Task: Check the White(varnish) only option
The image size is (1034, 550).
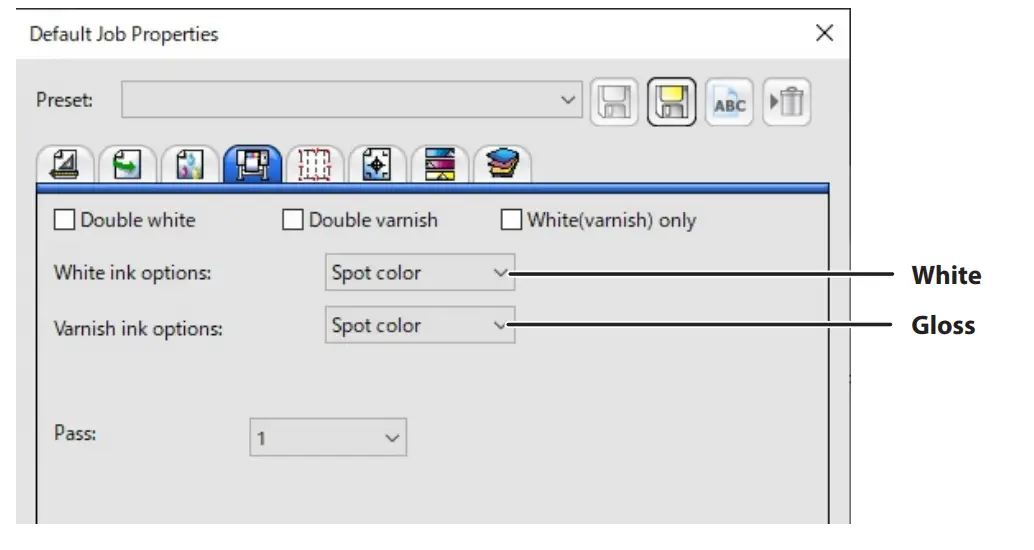Action: pyautogui.click(x=511, y=220)
